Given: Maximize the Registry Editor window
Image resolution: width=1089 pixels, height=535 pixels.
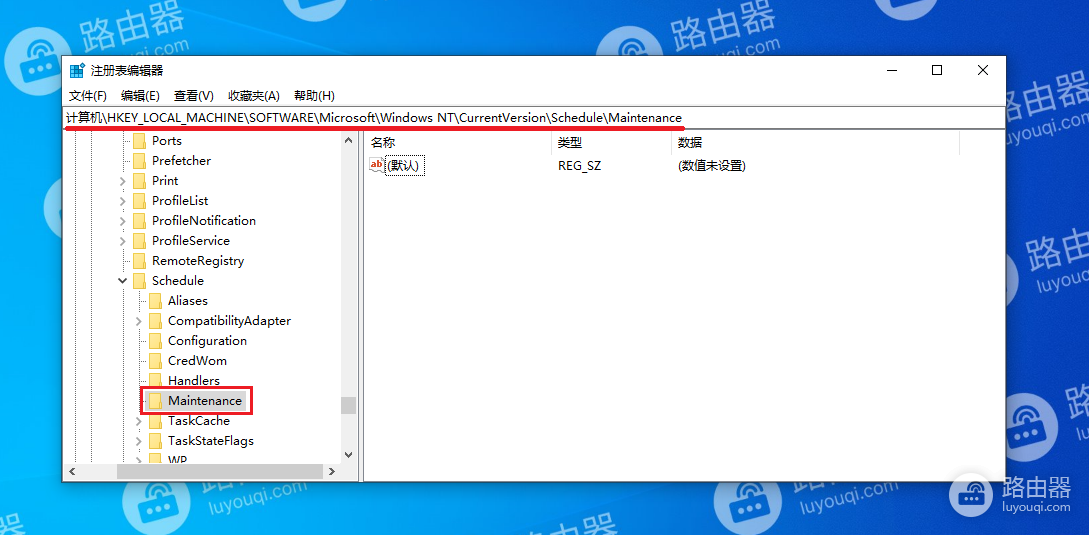Looking at the screenshot, I should [x=937, y=70].
